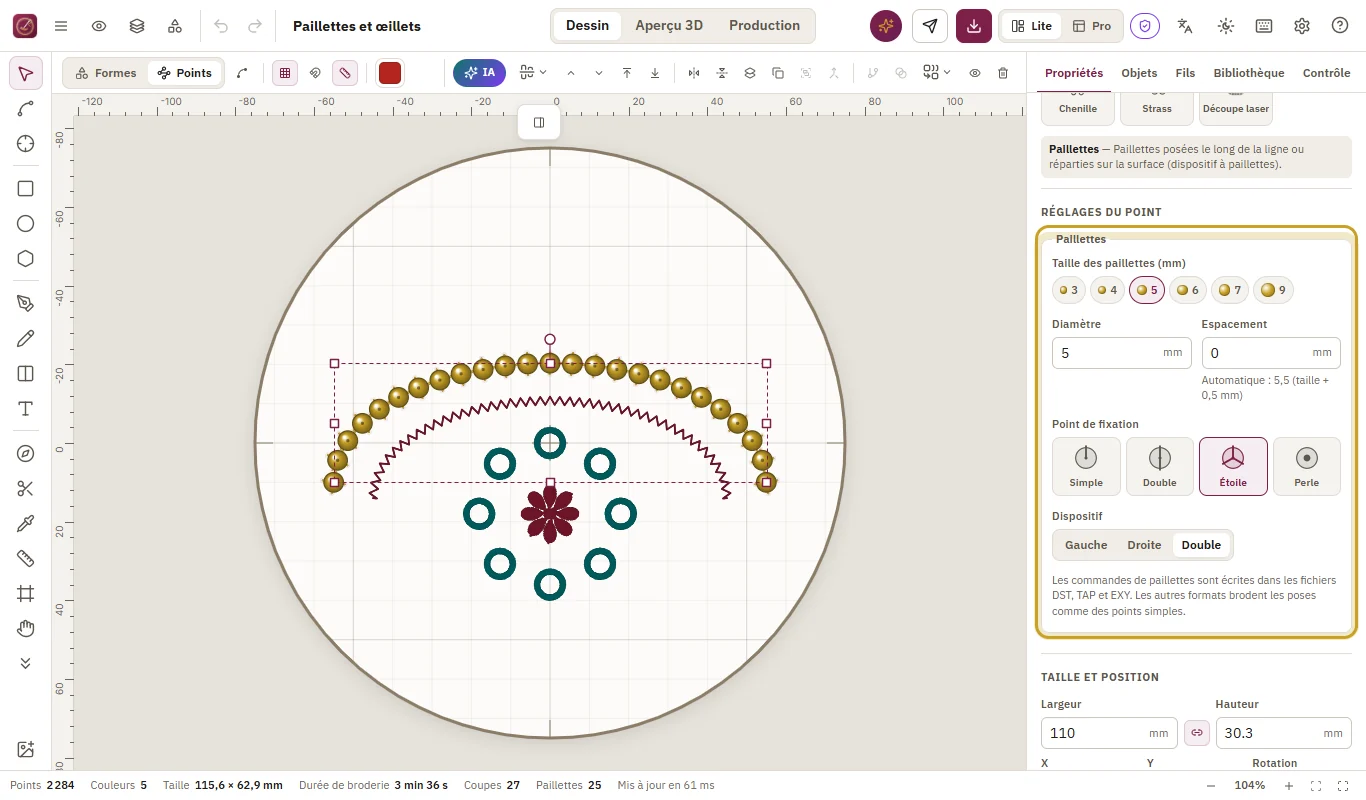Click the Formes mode button
The image size is (1366, 800).
106,73
